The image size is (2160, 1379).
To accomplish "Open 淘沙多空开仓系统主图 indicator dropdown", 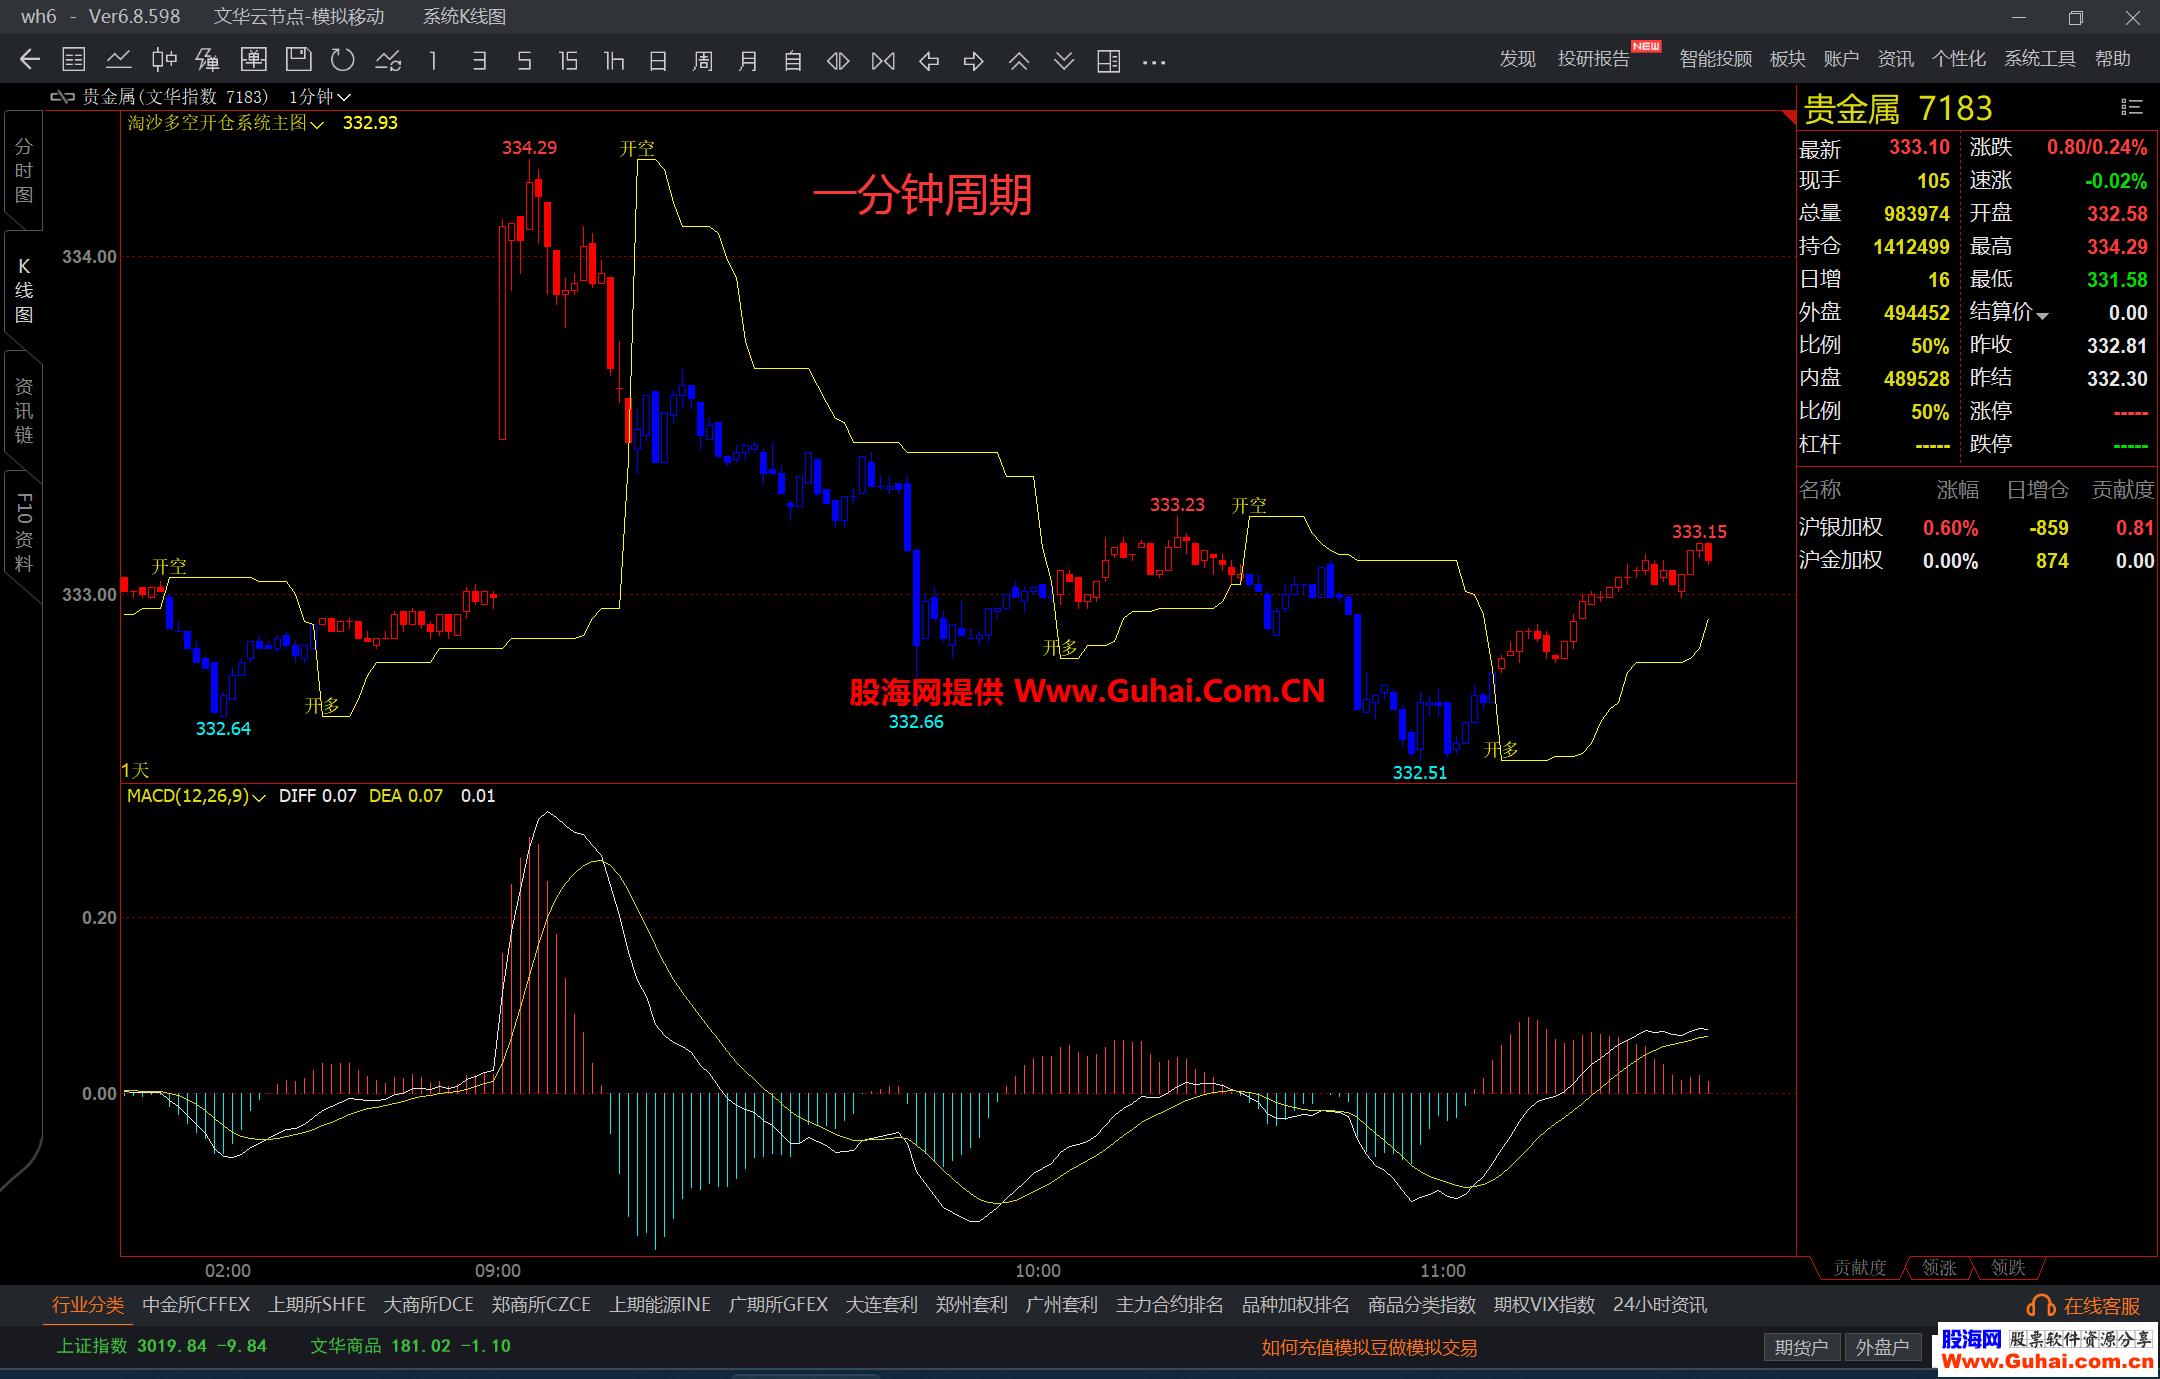I will pos(317,125).
